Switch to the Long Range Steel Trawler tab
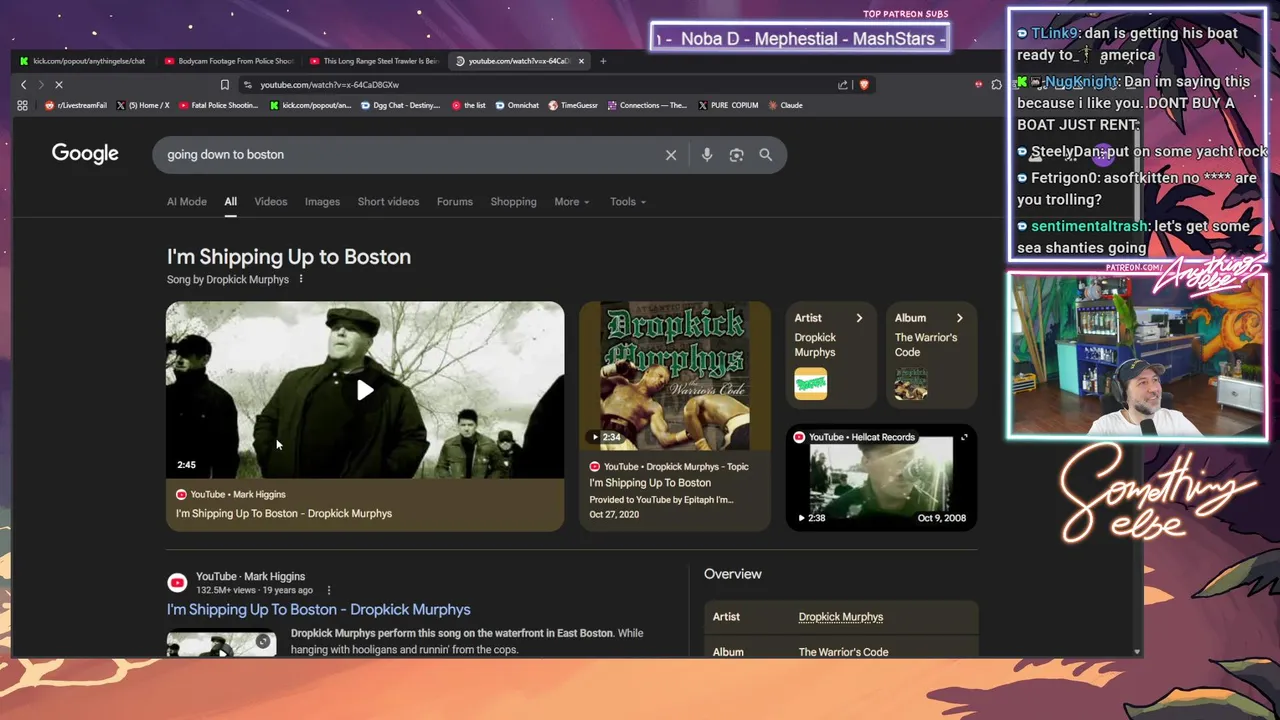The height and width of the screenshot is (720, 1280). (374, 61)
